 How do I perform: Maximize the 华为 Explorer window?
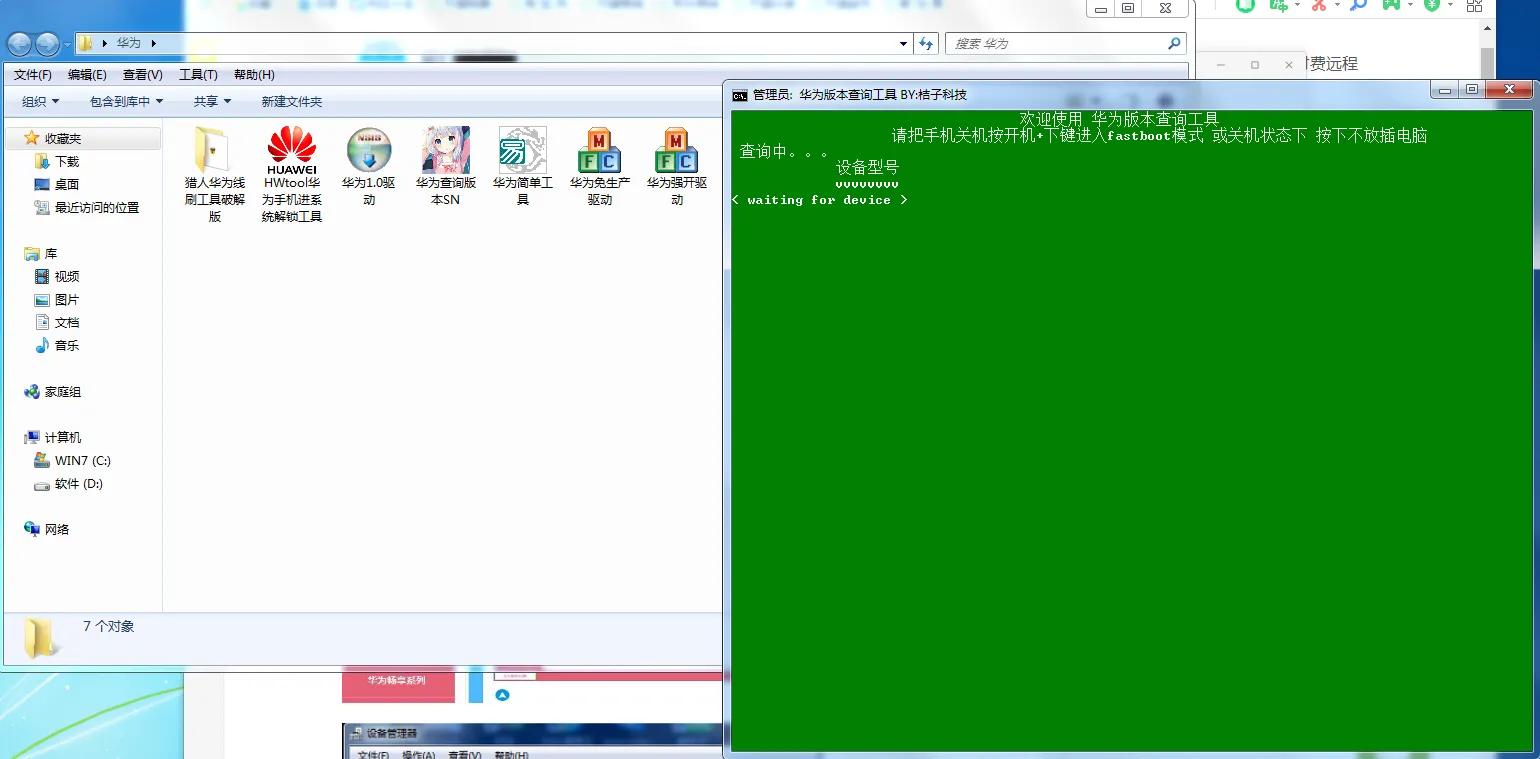click(1128, 8)
